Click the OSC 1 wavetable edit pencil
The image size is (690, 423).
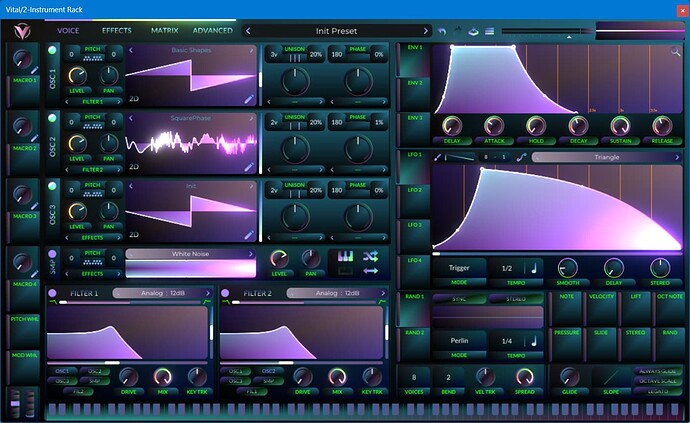tap(249, 99)
